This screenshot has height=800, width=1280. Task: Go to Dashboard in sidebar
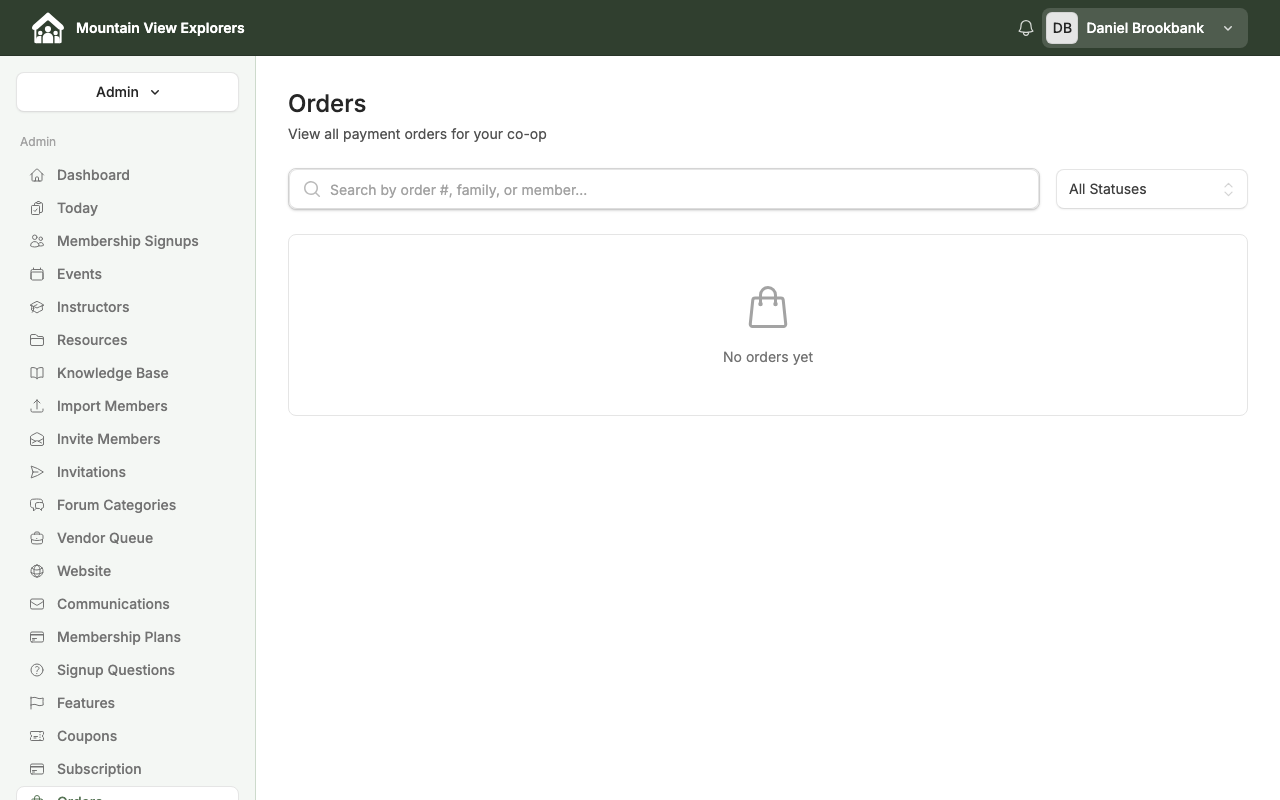[x=127, y=175]
